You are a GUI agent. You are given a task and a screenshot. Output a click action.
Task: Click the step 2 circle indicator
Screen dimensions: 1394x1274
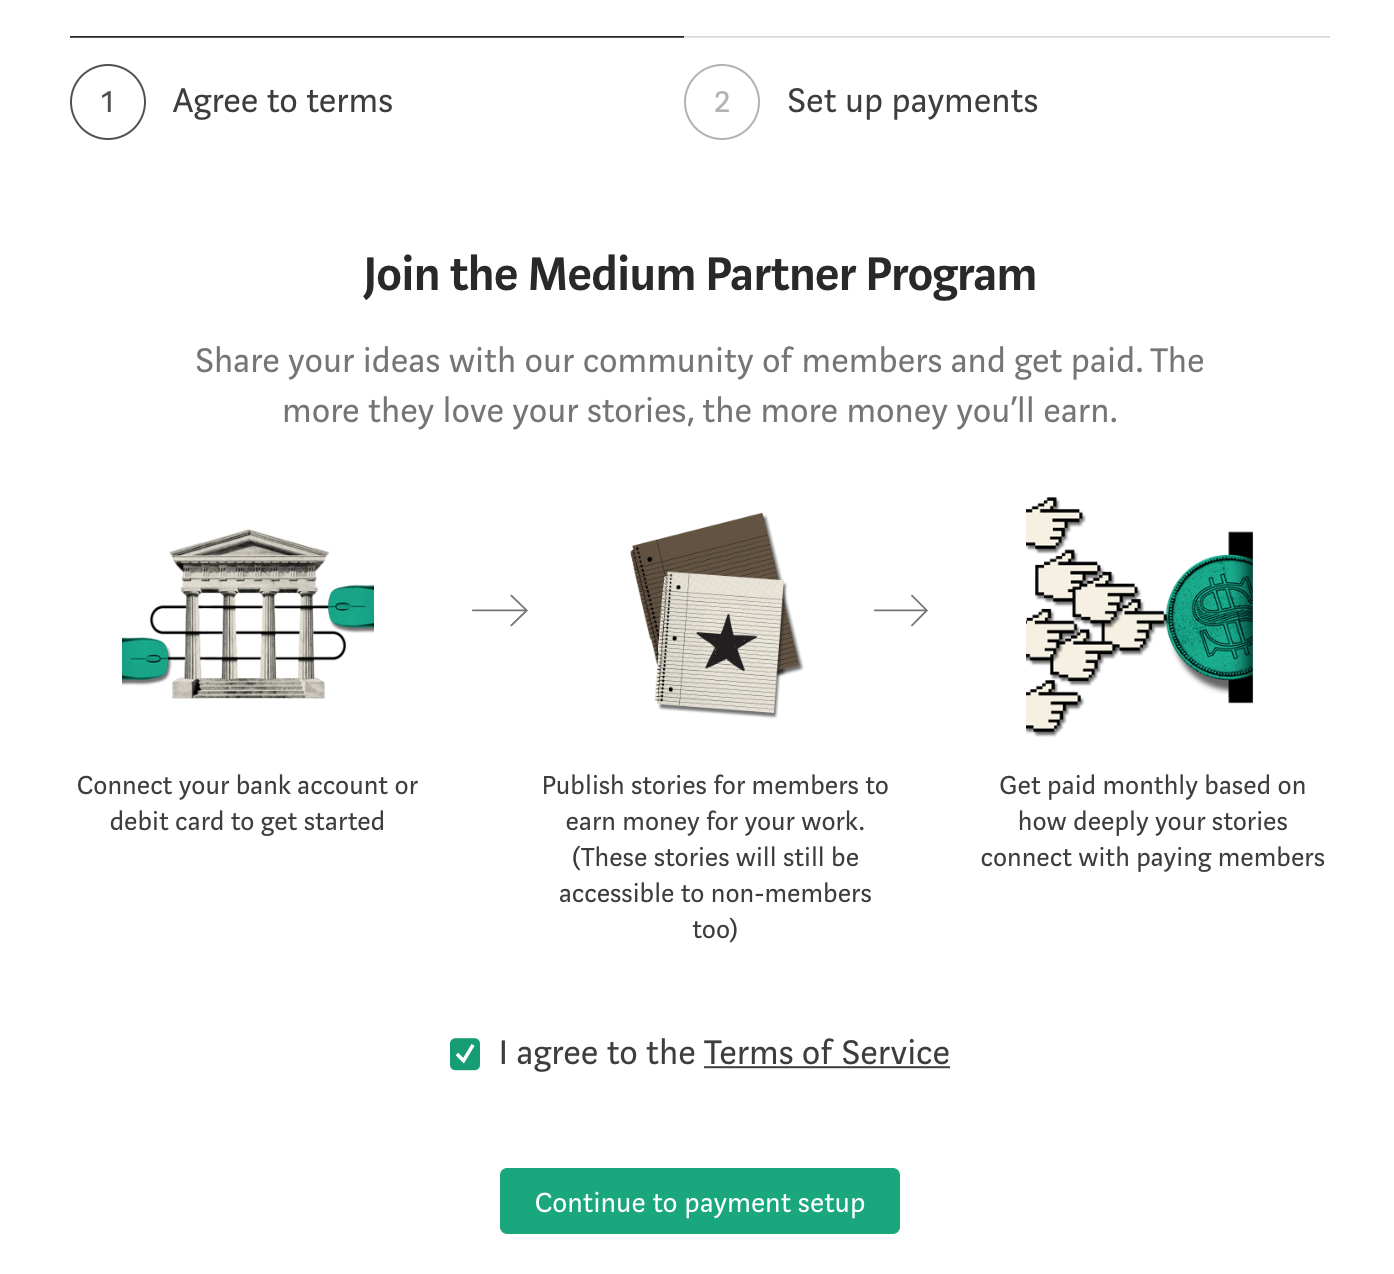coord(721,101)
